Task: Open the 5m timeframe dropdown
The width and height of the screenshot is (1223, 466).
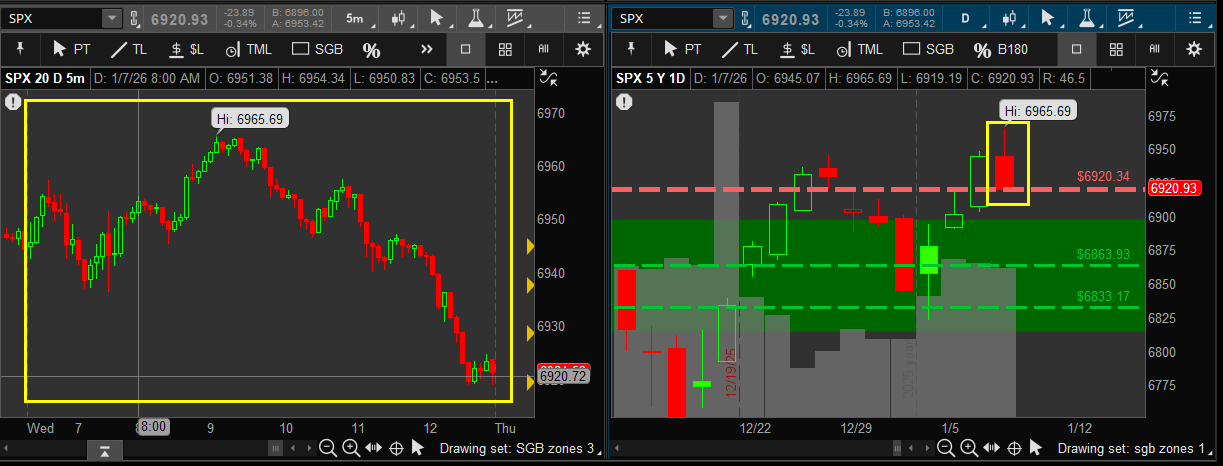Action: tap(355, 18)
